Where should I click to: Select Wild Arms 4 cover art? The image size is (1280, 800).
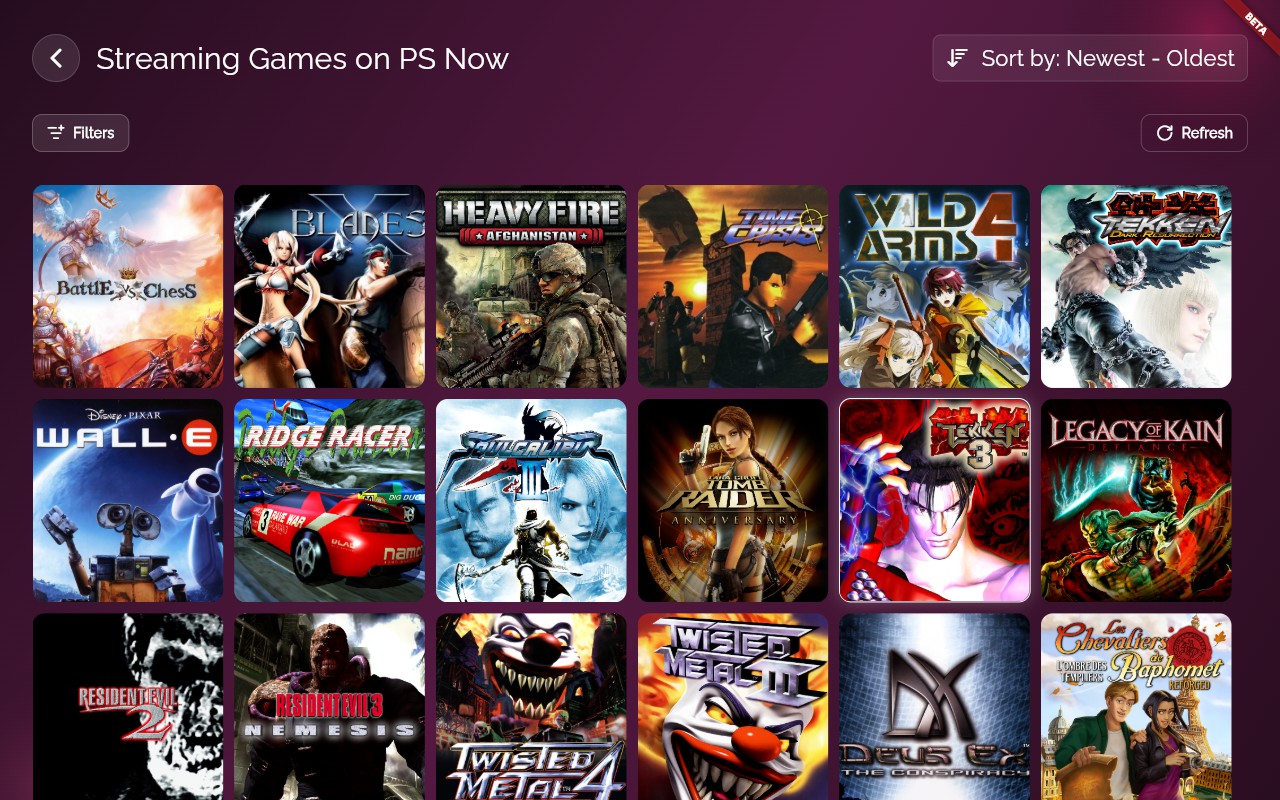[935, 286]
